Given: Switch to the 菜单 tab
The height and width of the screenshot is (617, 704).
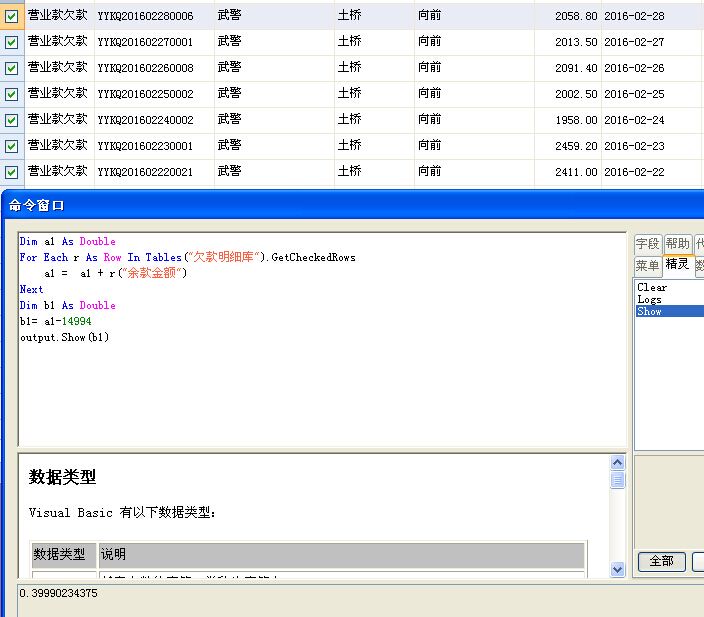Looking at the screenshot, I should (648, 265).
